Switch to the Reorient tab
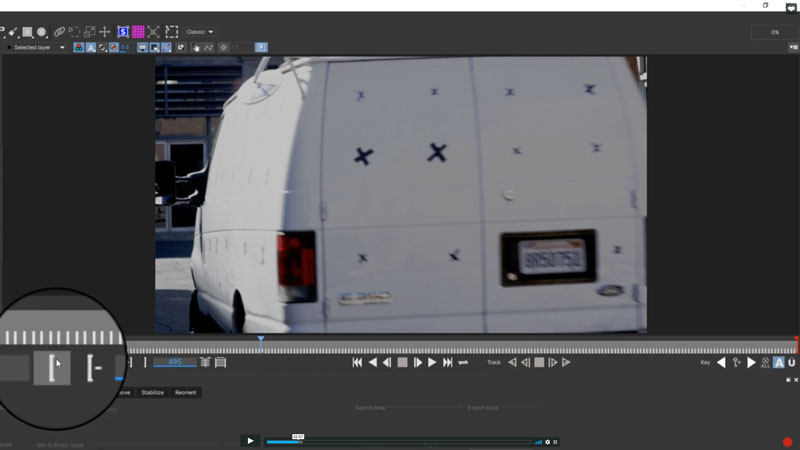 (185, 392)
